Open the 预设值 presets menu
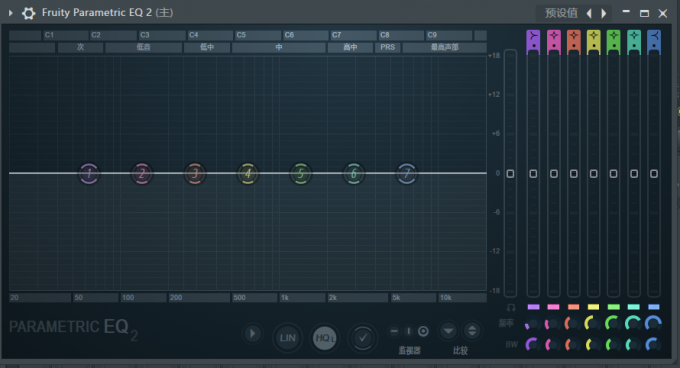Viewport: 680px width, 368px height. coord(561,13)
